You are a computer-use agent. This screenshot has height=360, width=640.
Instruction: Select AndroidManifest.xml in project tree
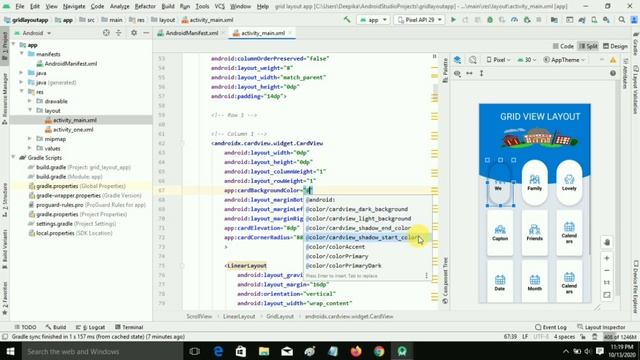pyautogui.click(x=71, y=63)
